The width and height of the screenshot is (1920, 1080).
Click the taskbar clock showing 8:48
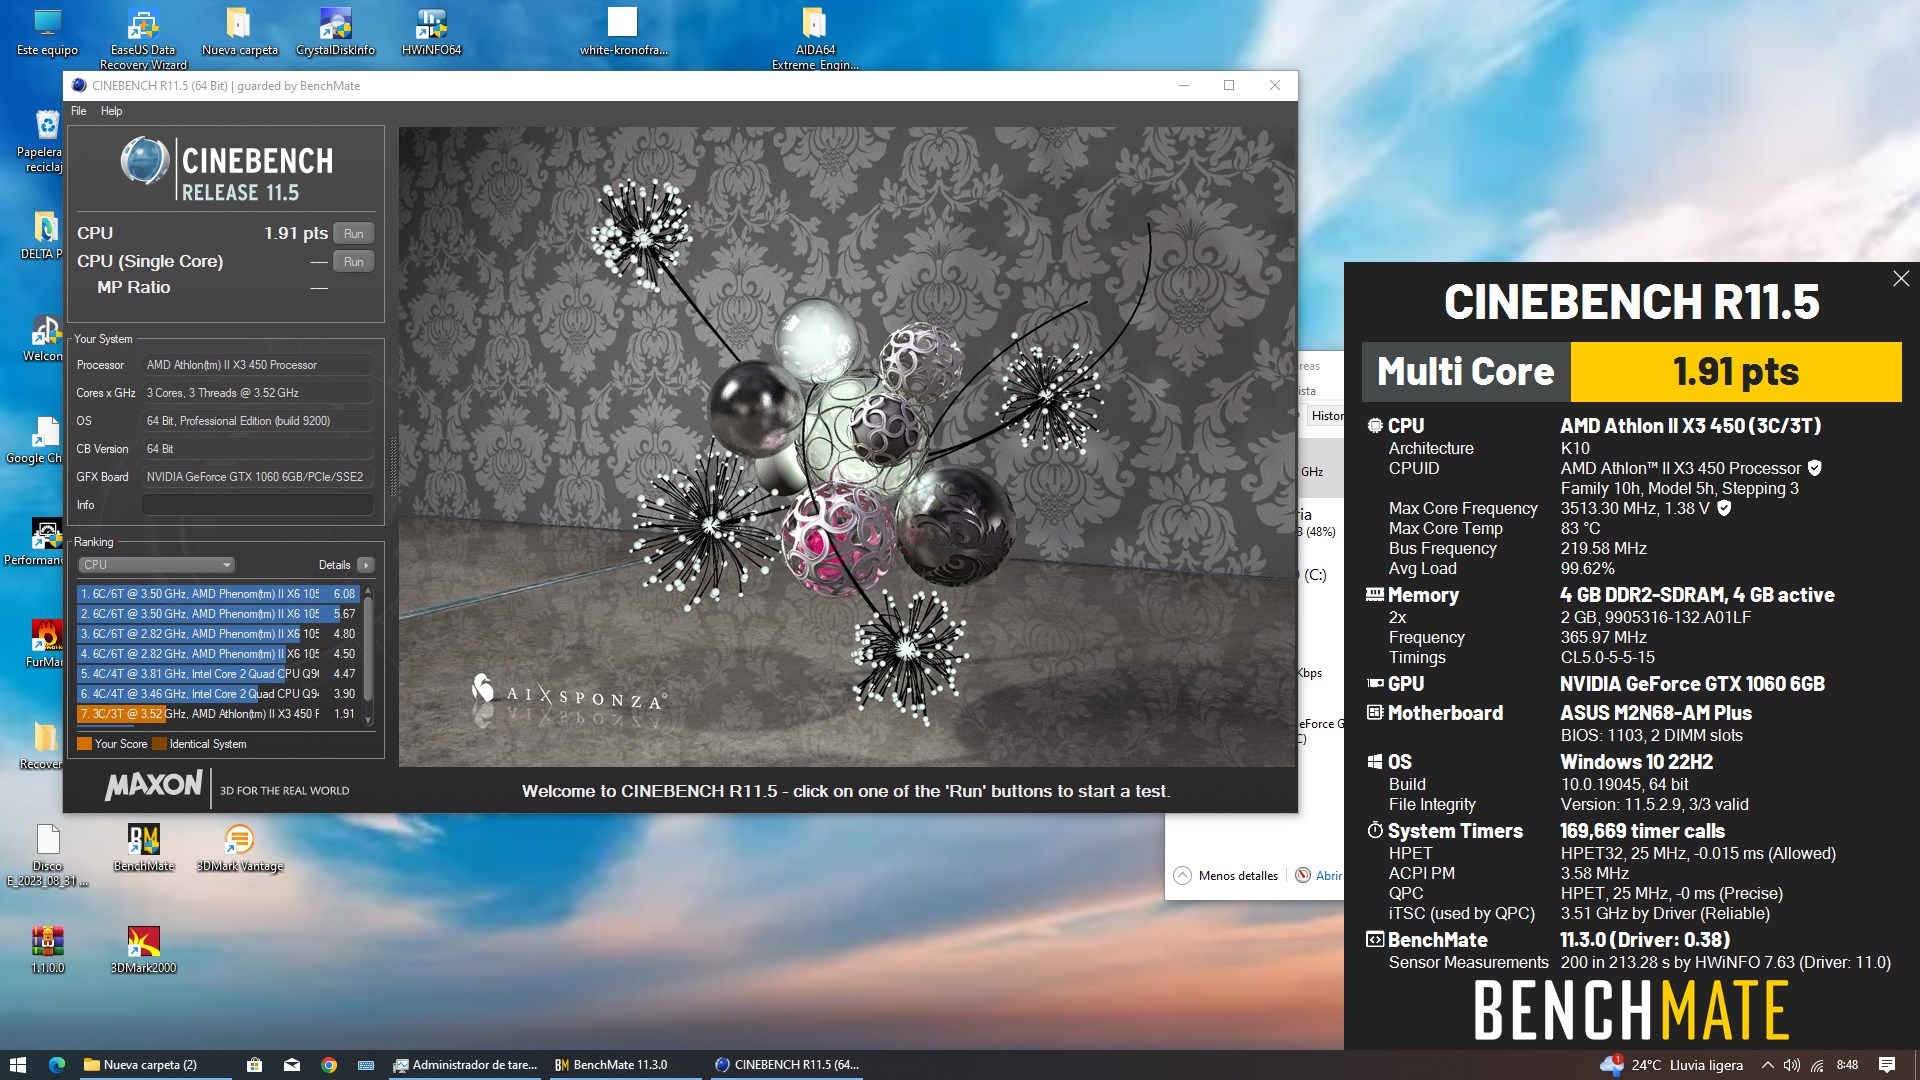click(1847, 1065)
